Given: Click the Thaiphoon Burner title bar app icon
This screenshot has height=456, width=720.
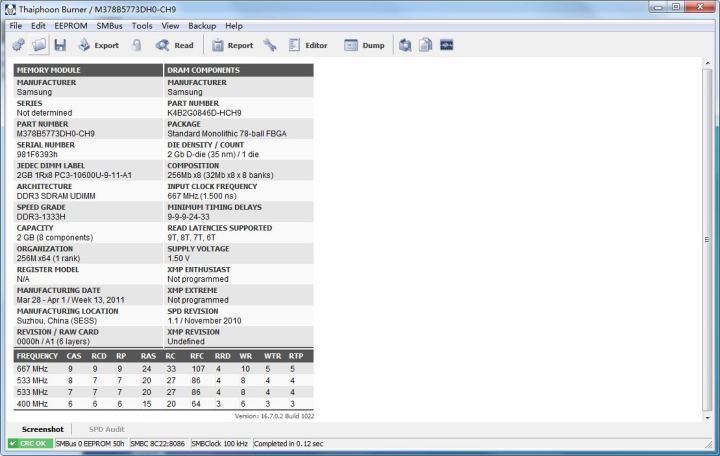Looking at the screenshot, I should tap(10, 9).
